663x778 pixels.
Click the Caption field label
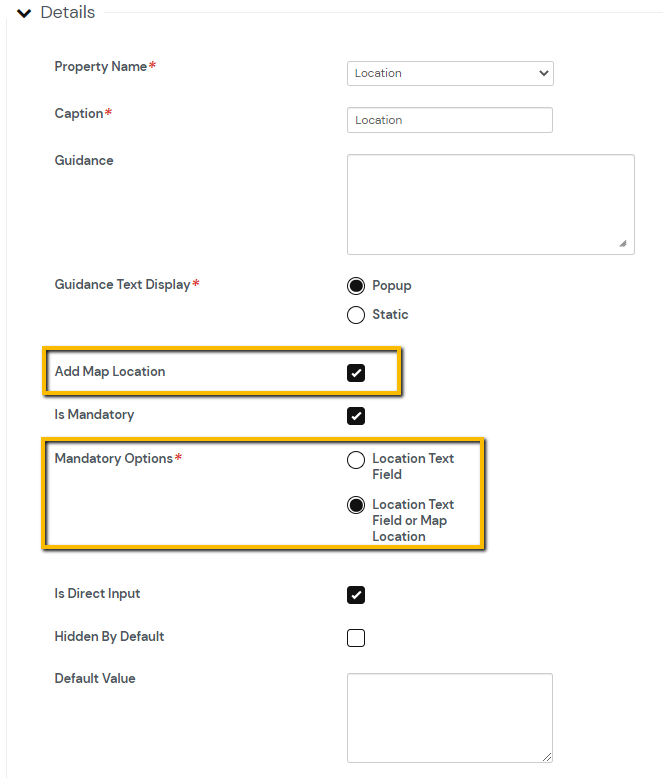coord(79,113)
